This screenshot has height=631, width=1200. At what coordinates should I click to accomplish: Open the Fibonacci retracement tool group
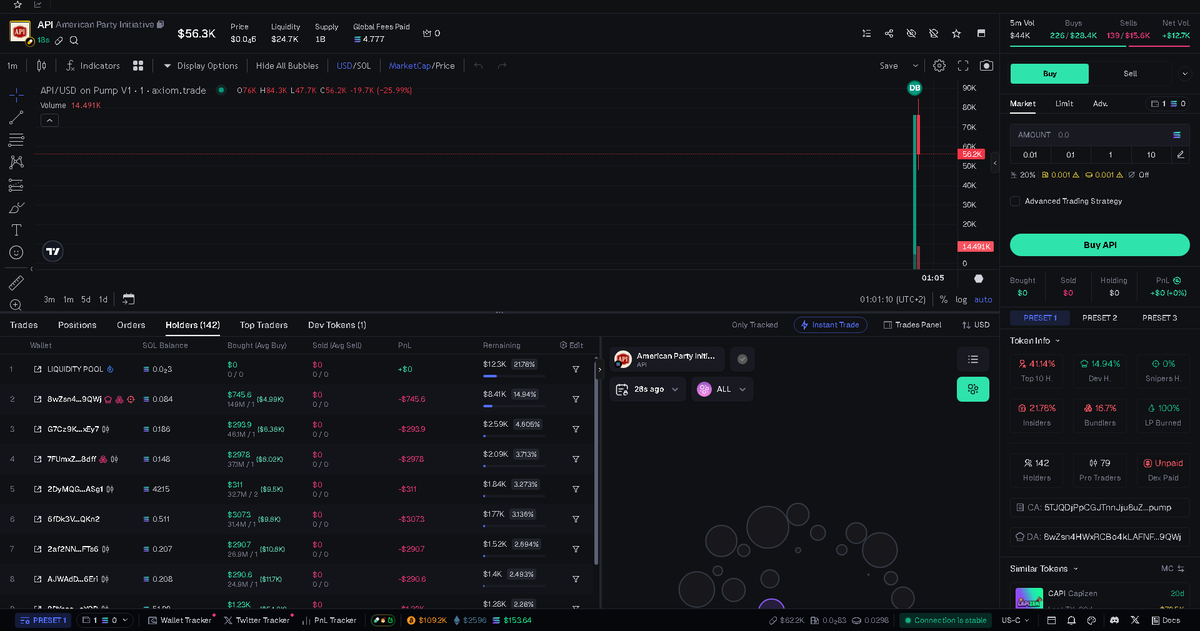pyautogui.click(x=16, y=139)
